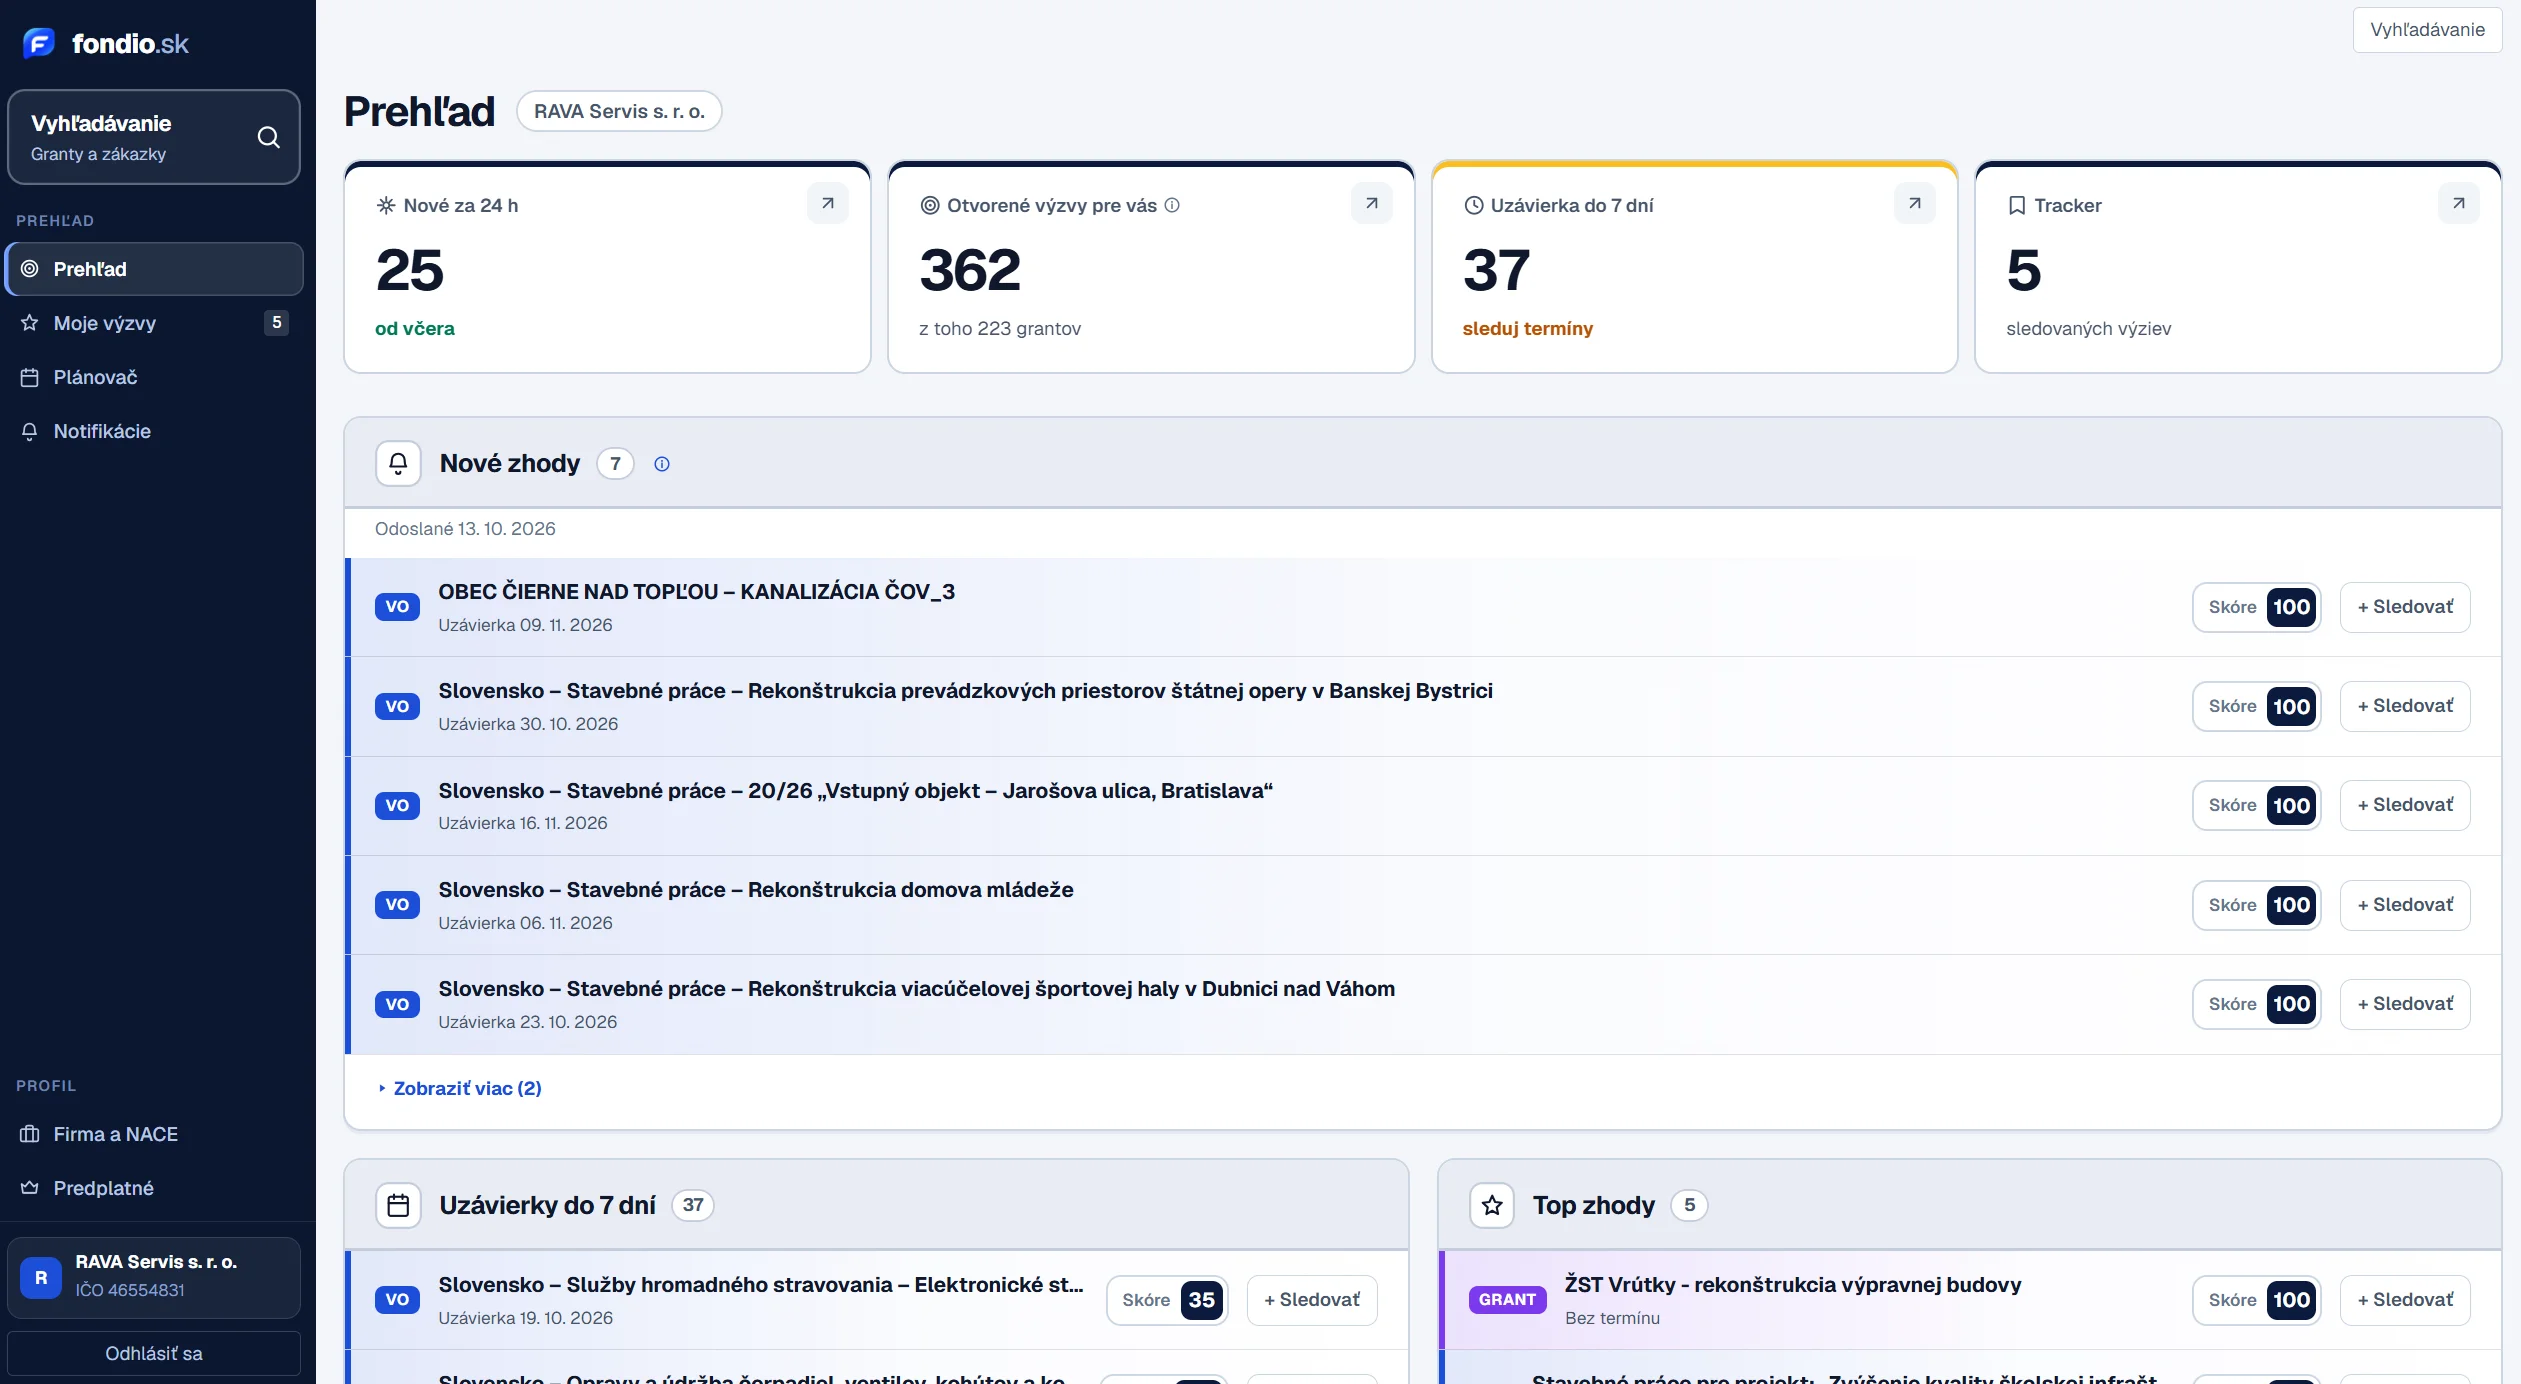Image resolution: width=2521 pixels, height=1384 pixels.
Task: Click target icon on Otvorené výzvy card
Action: coord(929,205)
